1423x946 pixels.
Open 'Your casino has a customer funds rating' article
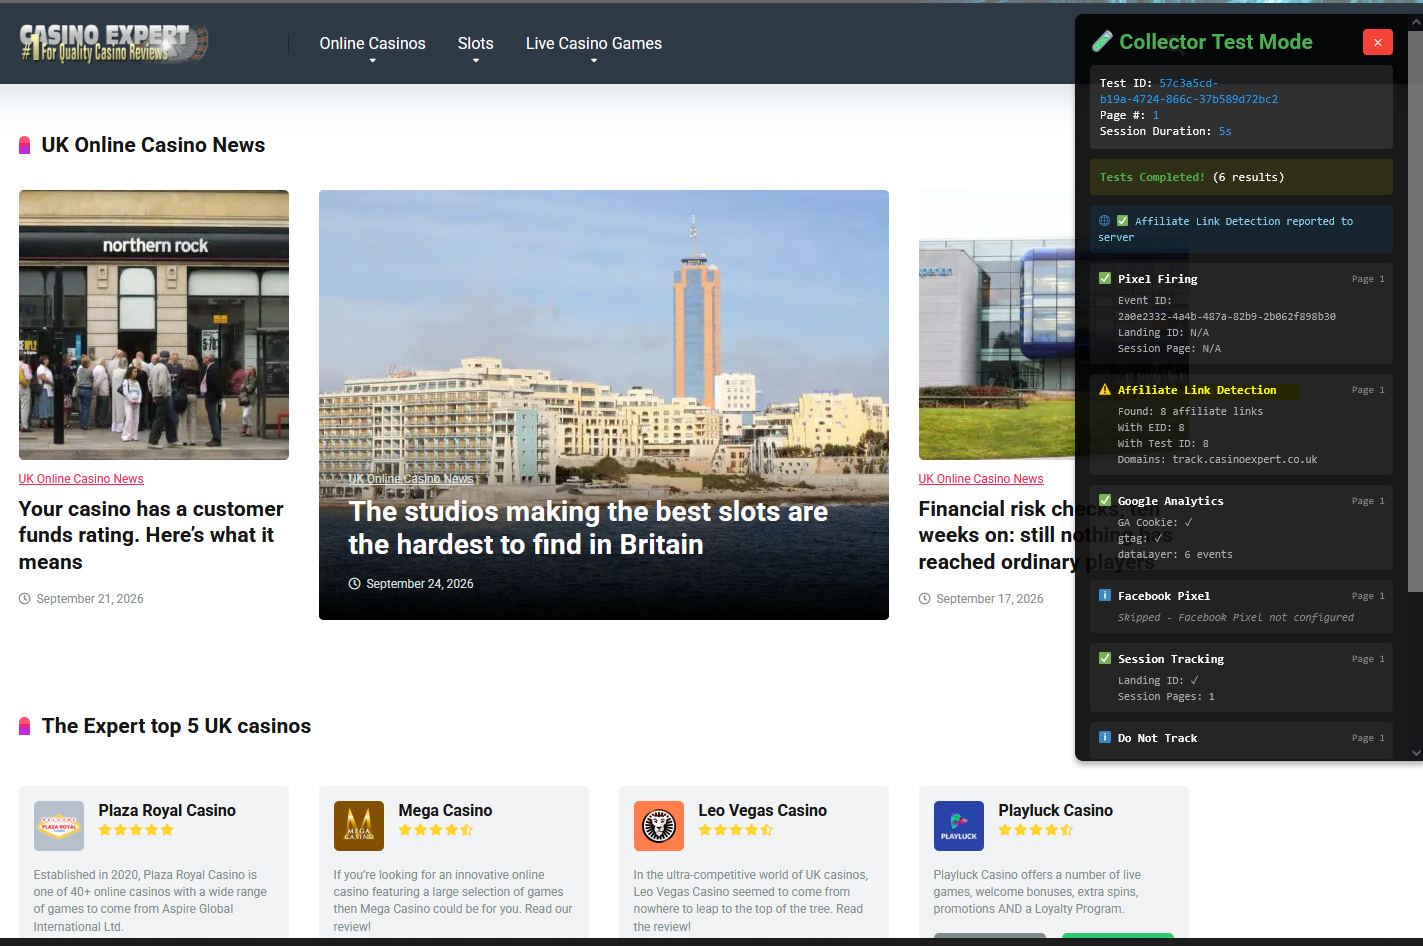(151, 535)
